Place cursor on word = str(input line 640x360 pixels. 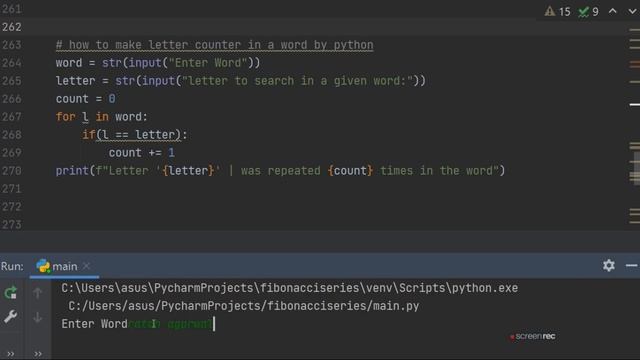point(158,63)
